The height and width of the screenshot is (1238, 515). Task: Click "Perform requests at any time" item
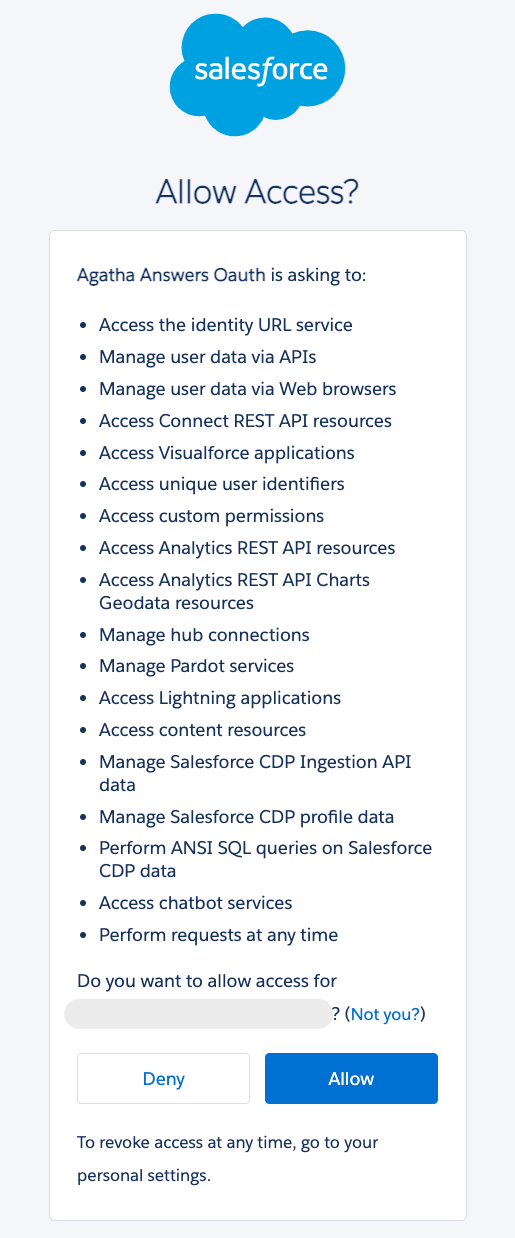point(218,935)
